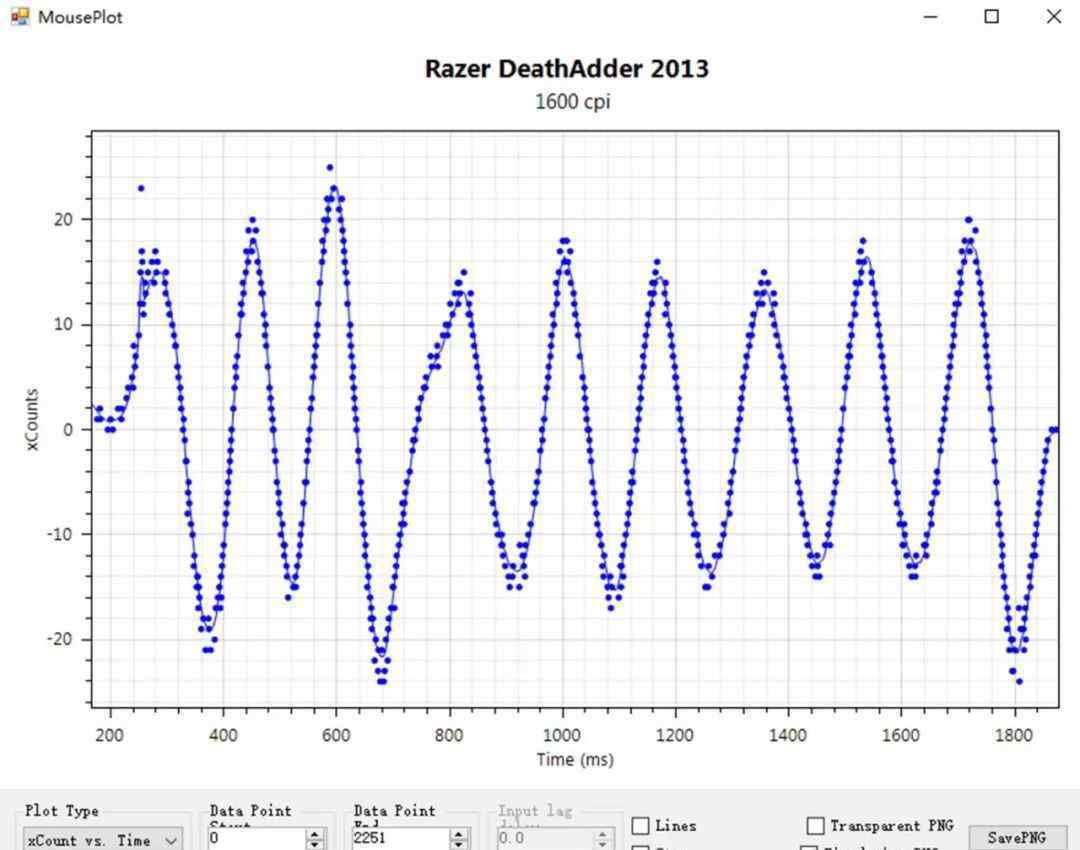This screenshot has width=1080, height=850.
Task: Click the "MousePlot" window title text
Action: coord(81,17)
